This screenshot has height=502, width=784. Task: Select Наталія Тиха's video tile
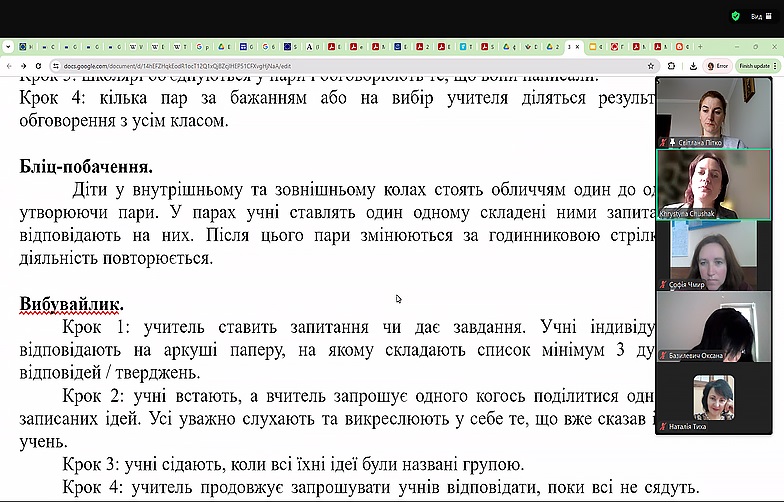click(712, 397)
